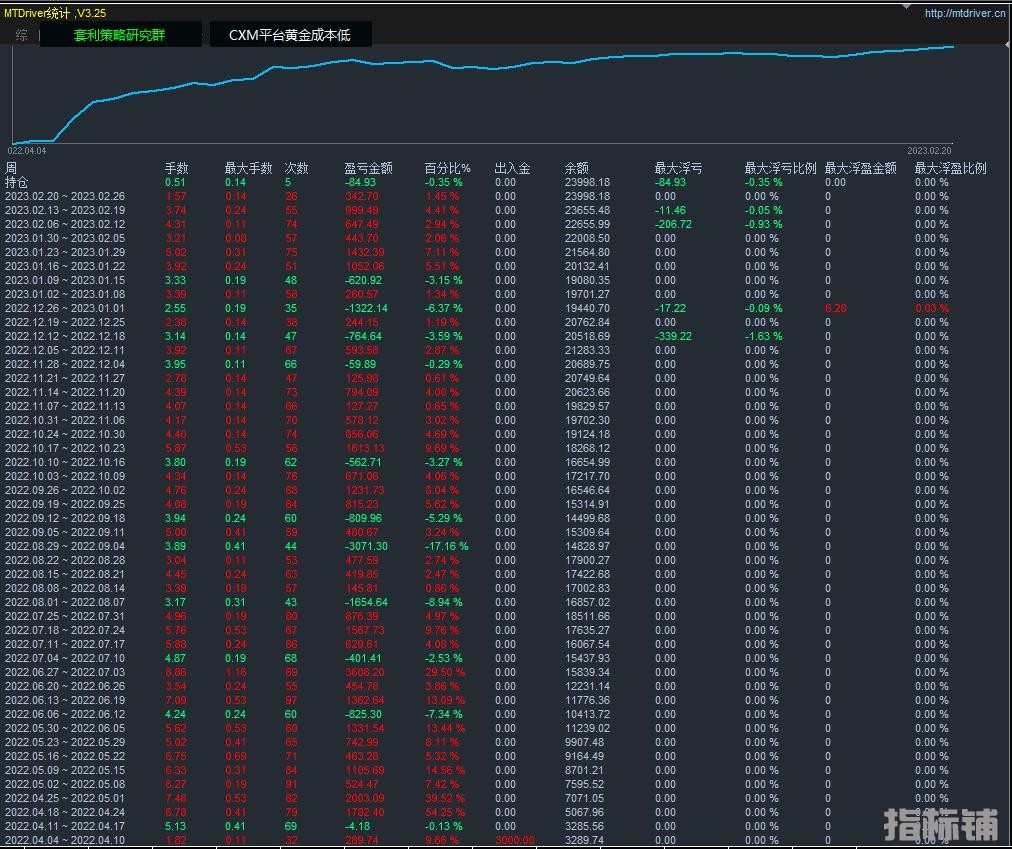Select the partially hidden 综 tab

(22, 35)
